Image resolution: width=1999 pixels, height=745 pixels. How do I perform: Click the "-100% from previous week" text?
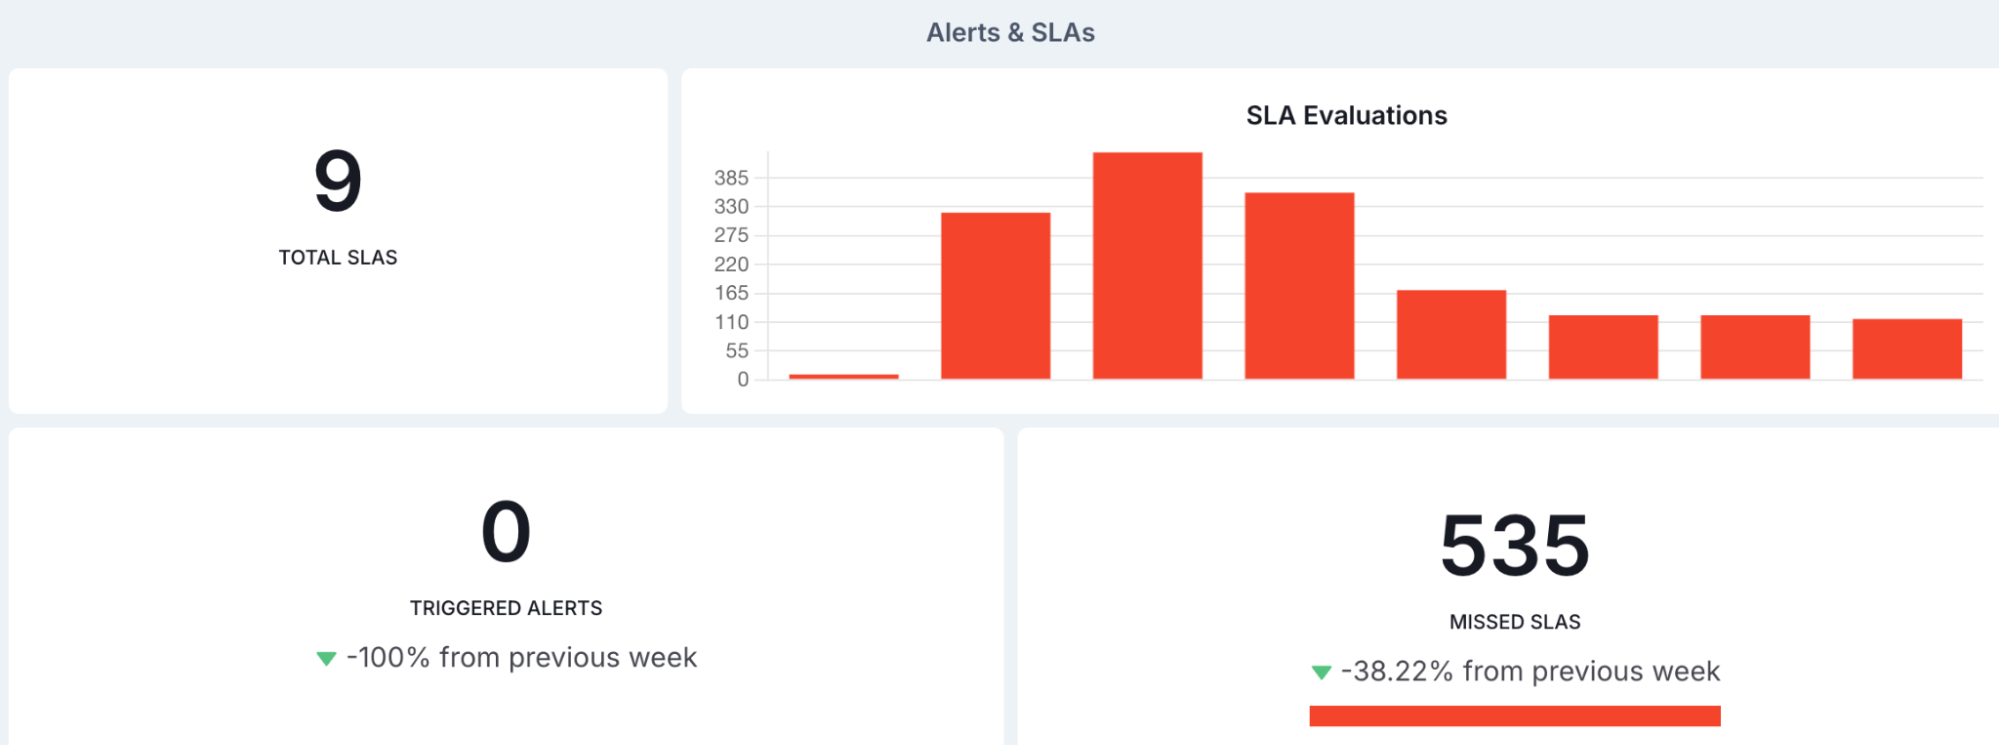[x=521, y=658]
